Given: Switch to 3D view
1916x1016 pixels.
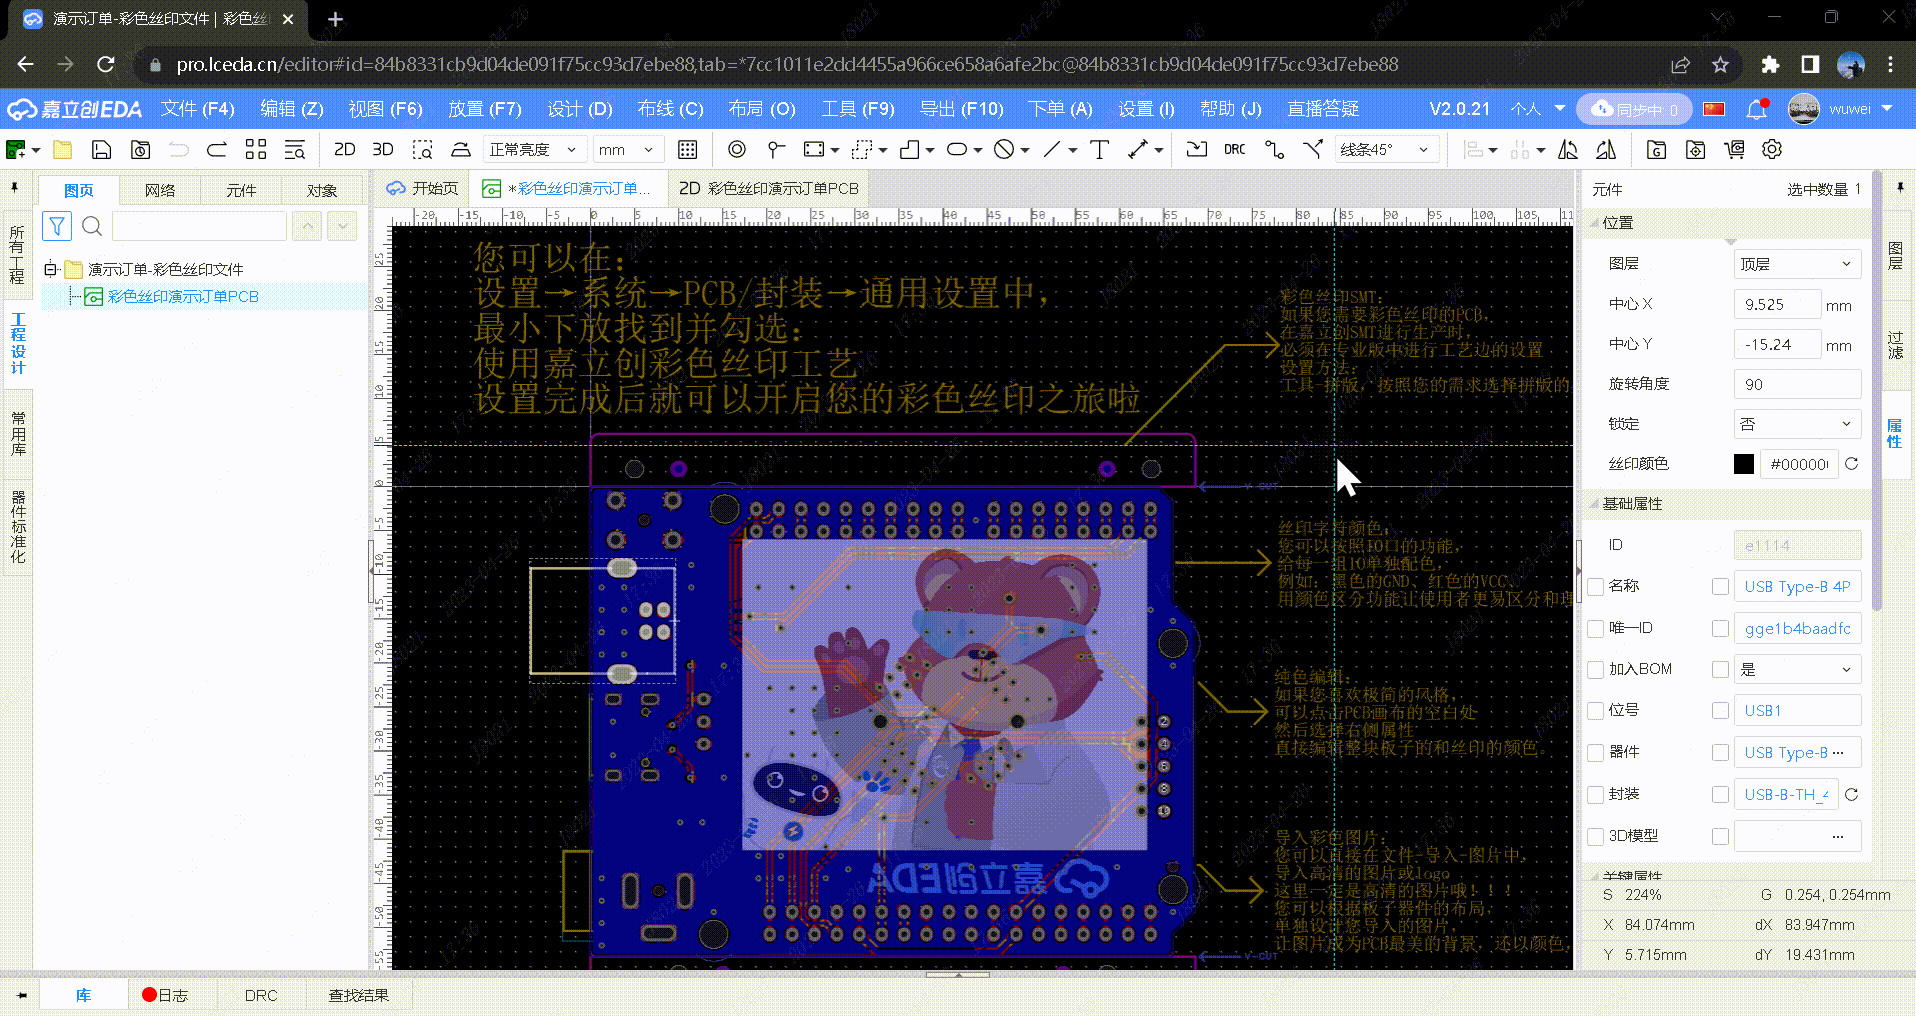Looking at the screenshot, I should pos(383,150).
